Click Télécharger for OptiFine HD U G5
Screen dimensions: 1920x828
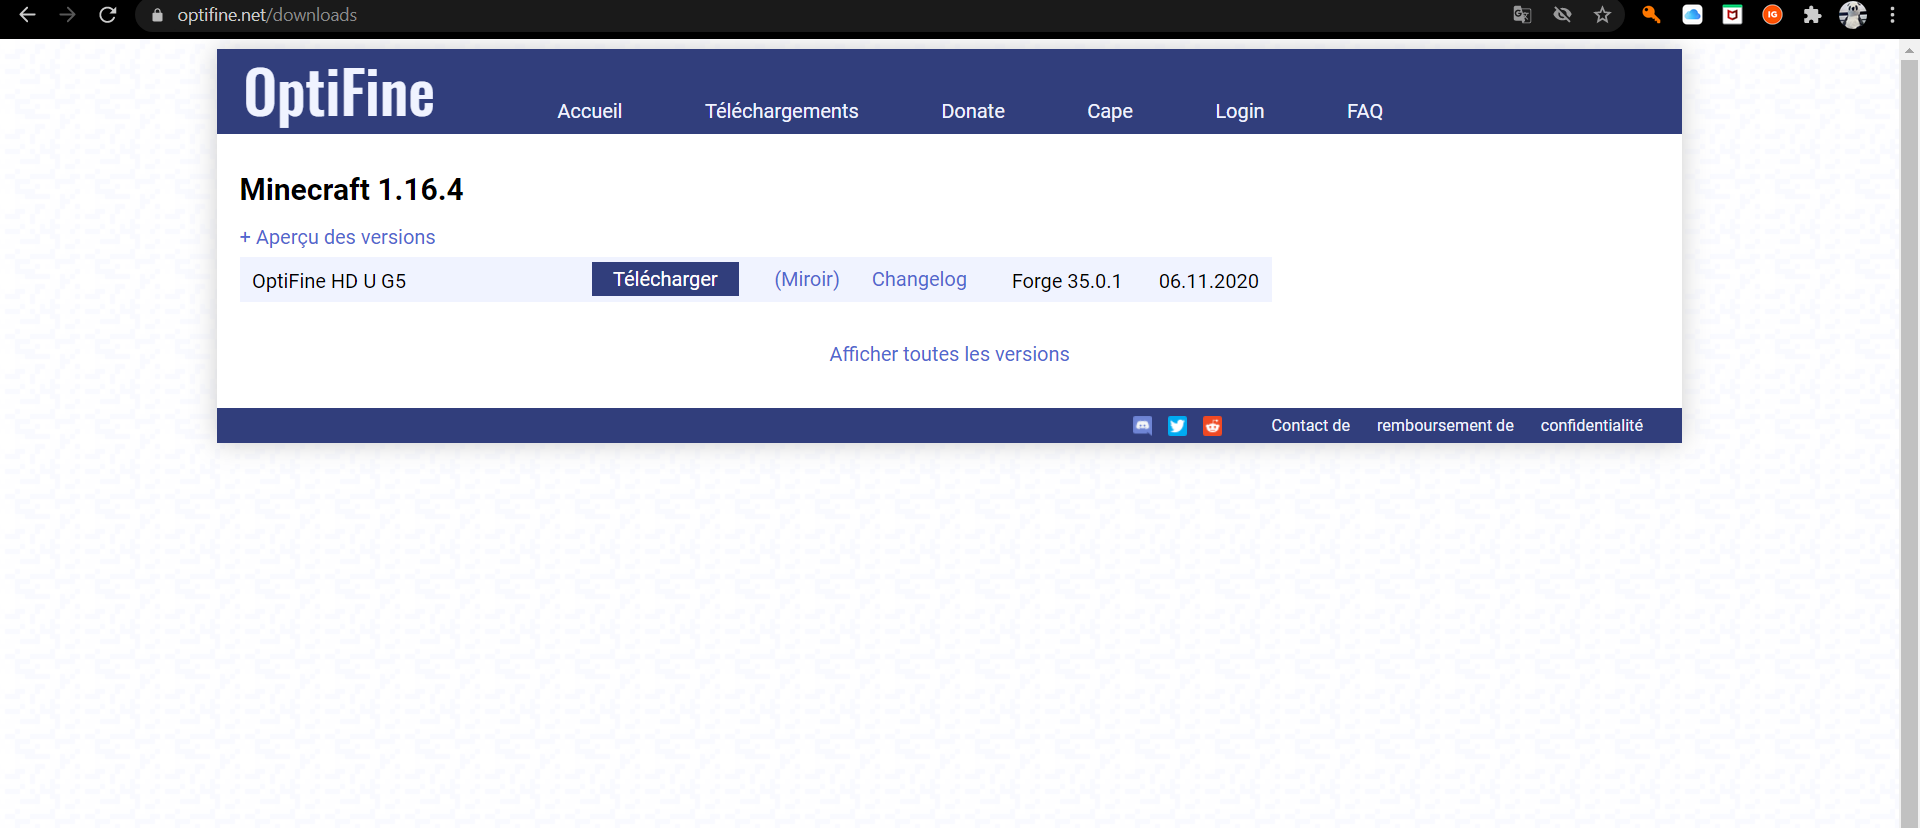pos(665,279)
